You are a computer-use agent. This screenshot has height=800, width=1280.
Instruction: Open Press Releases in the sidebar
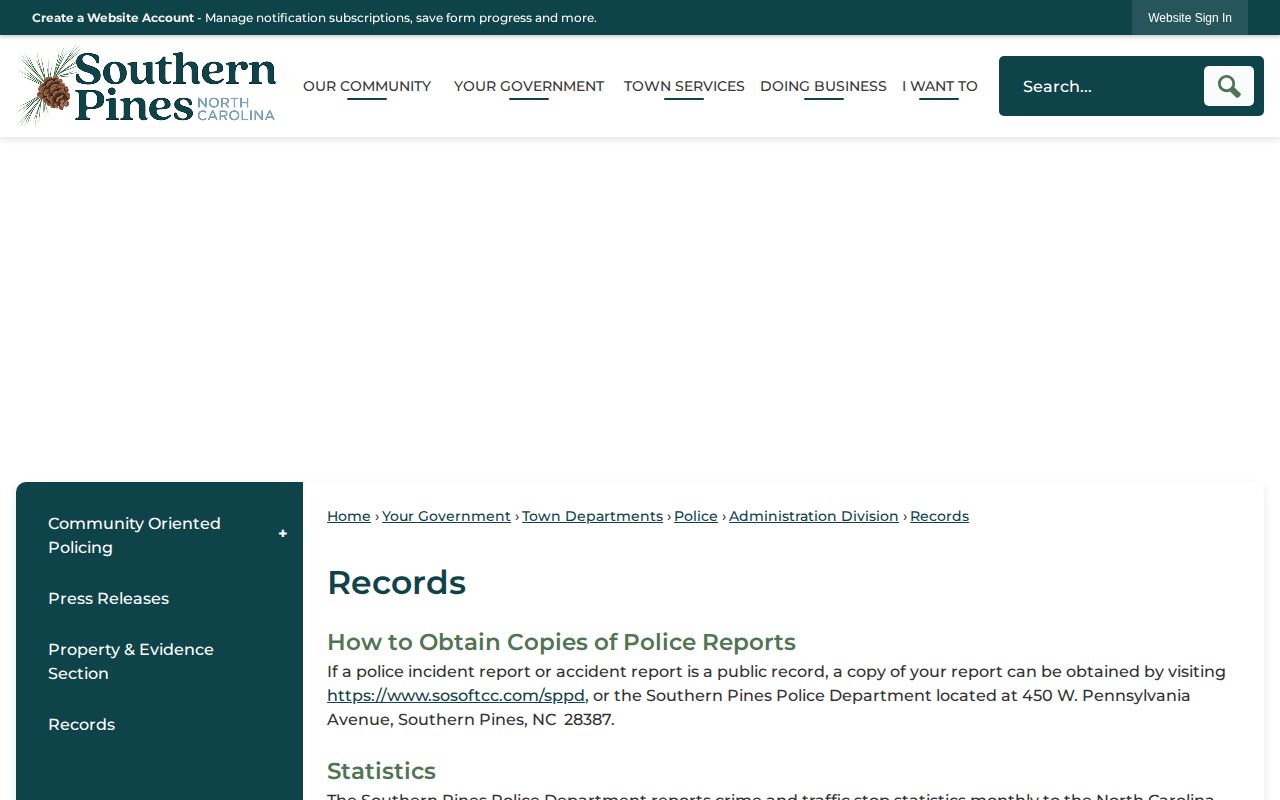point(108,598)
